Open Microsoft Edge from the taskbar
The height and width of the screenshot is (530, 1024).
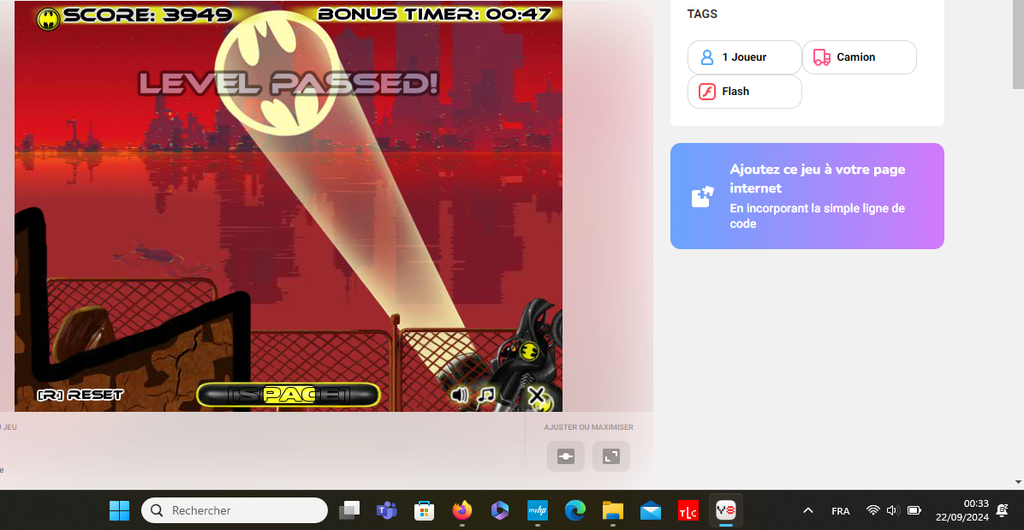[x=575, y=510]
